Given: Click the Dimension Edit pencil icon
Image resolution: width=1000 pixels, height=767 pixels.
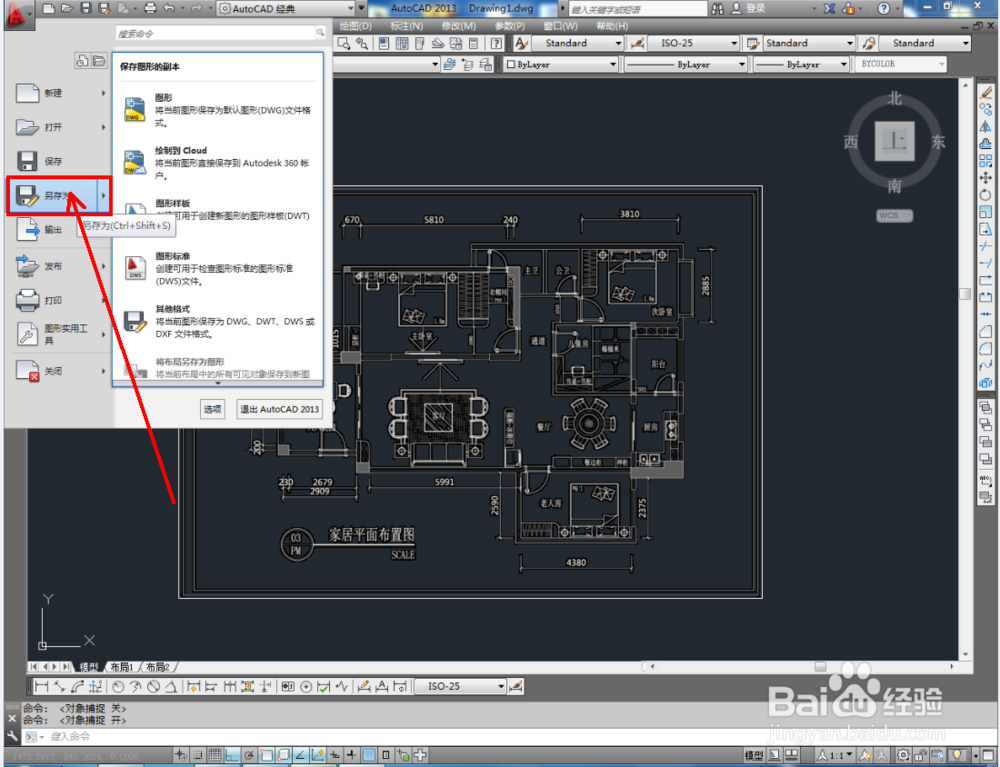Looking at the screenshot, I should click(x=364, y=687).
